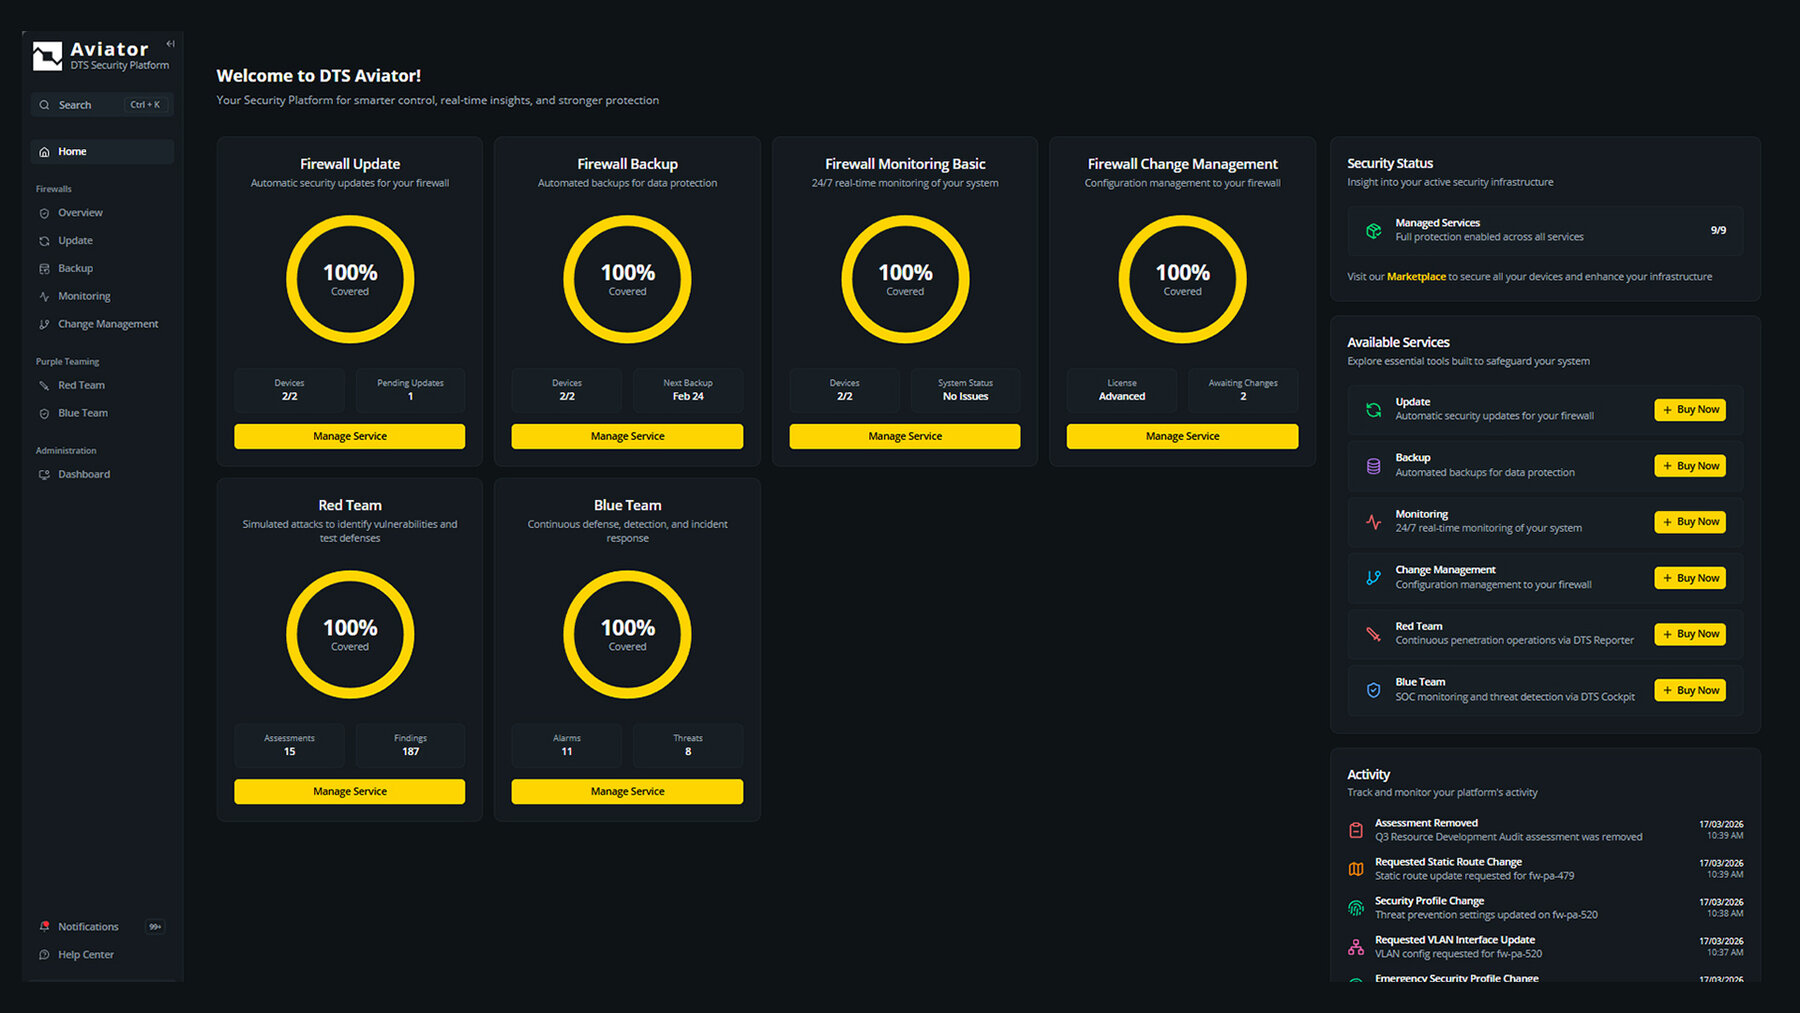Open Notifications with the bell icon

[44, 927]
